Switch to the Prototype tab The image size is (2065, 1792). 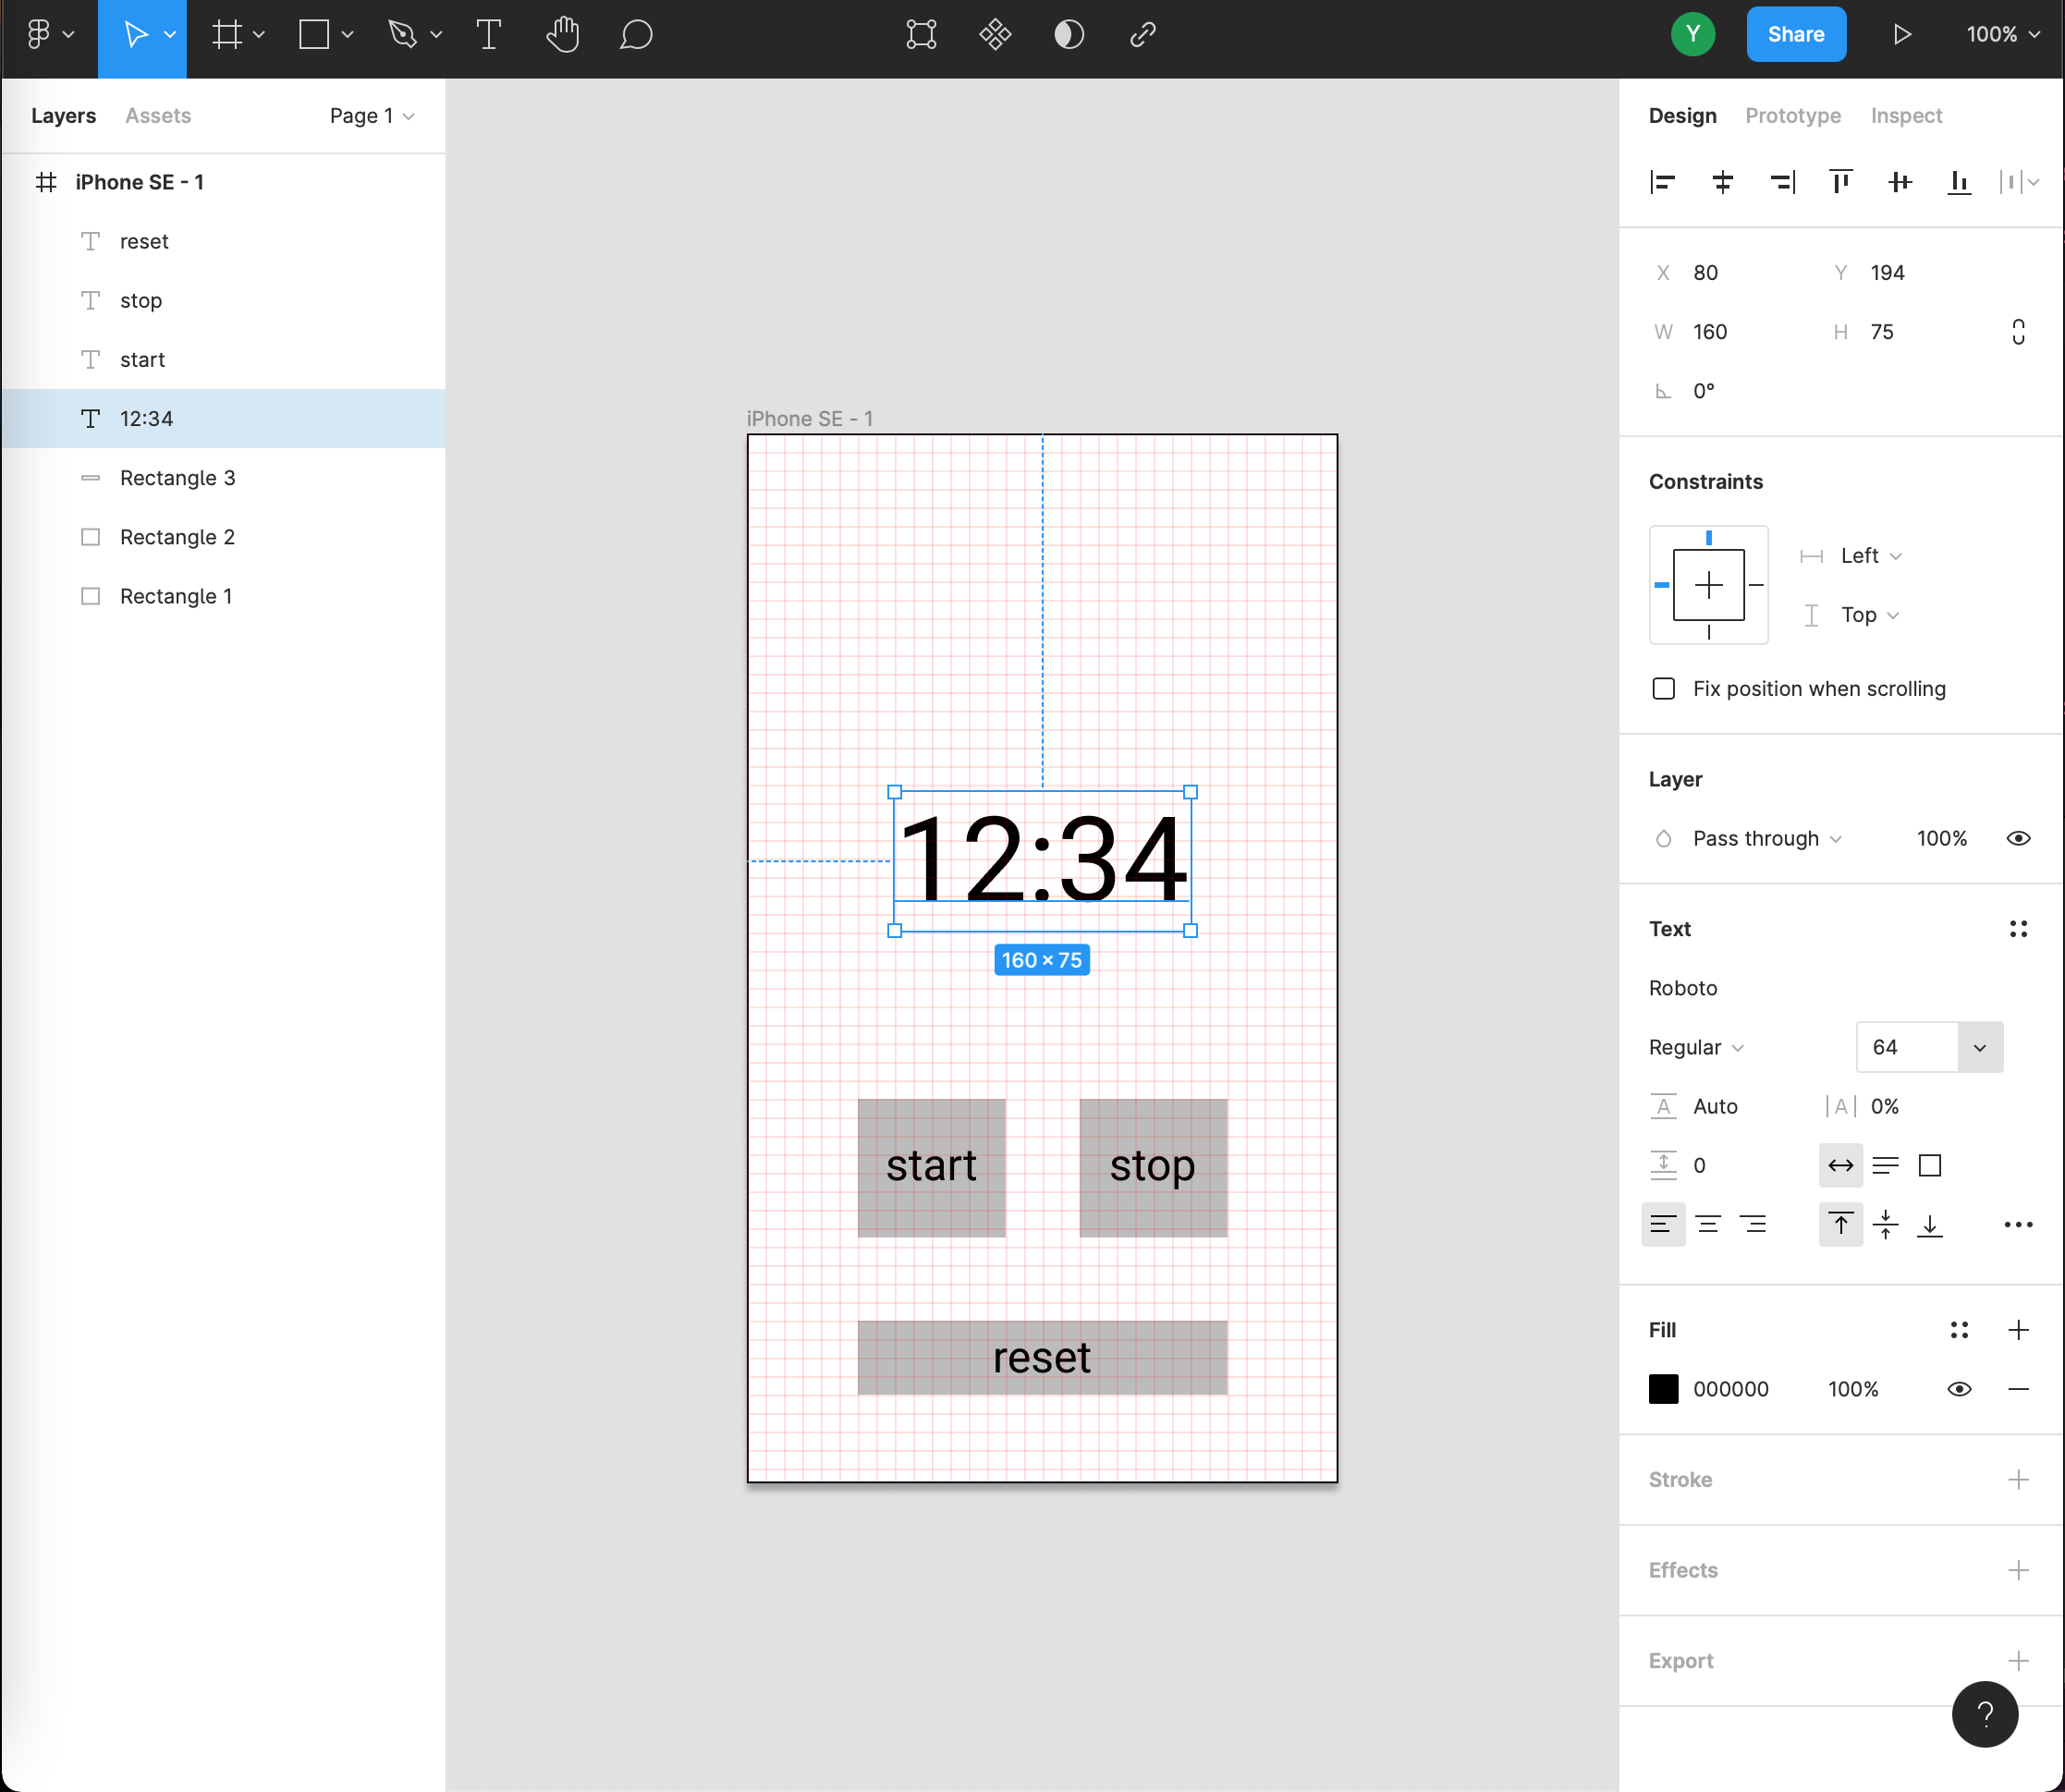tap(1792, 116)
